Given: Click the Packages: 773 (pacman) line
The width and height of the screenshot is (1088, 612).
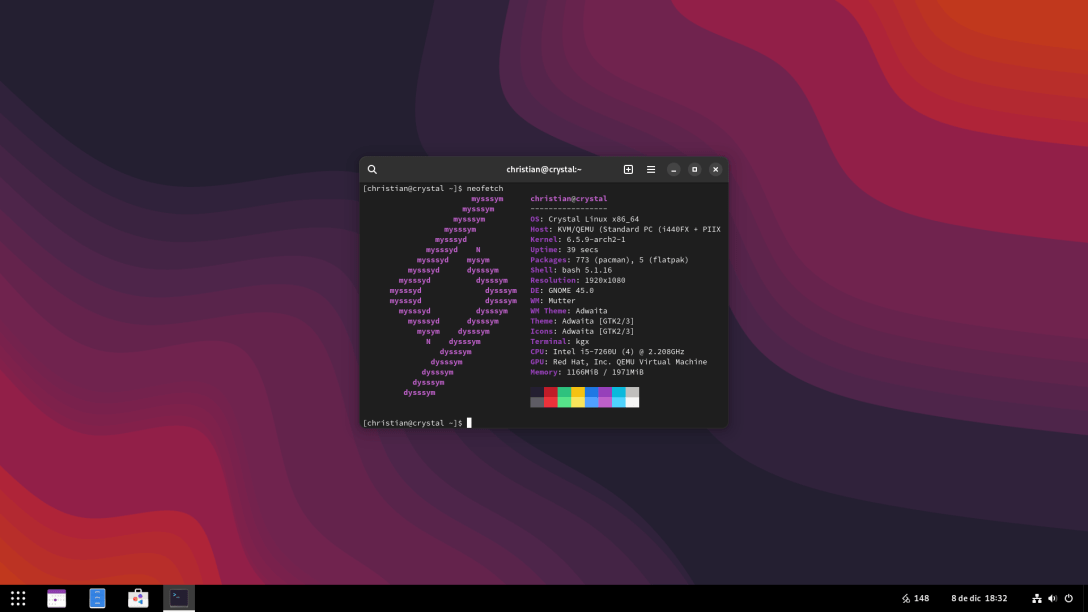Looking at the screenshot, I should [609, 260].
